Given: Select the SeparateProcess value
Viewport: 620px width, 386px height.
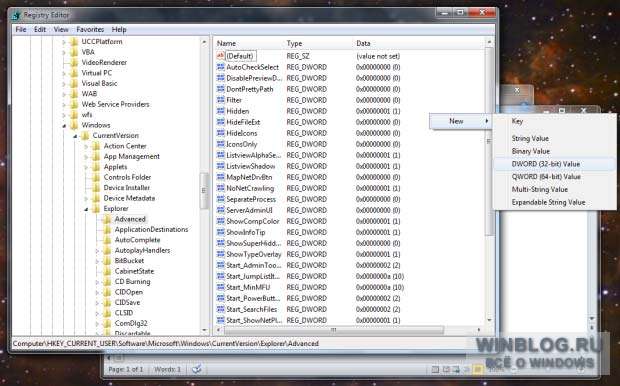Looking at the screenshot, I should pos(251,199).
